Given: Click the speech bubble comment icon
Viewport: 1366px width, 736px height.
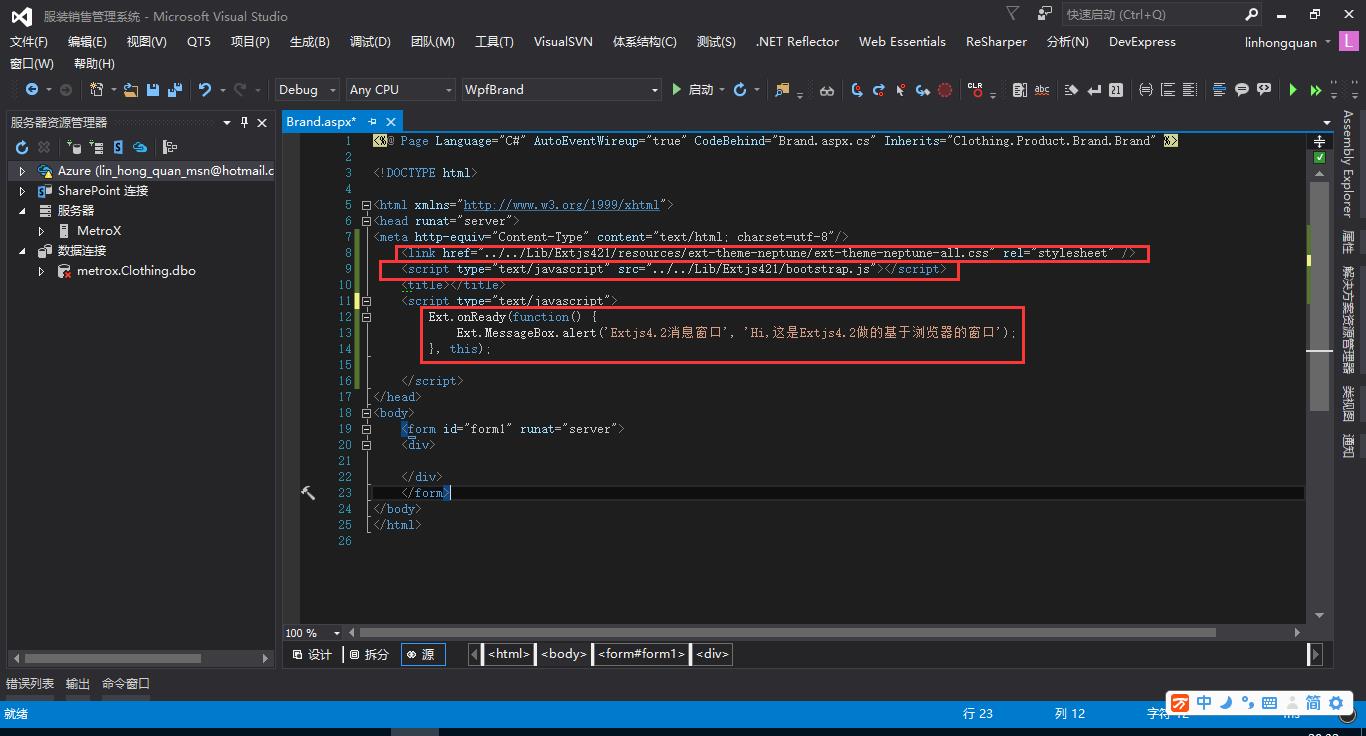Looking at the screenshot, I should [x=1241, y=90].
